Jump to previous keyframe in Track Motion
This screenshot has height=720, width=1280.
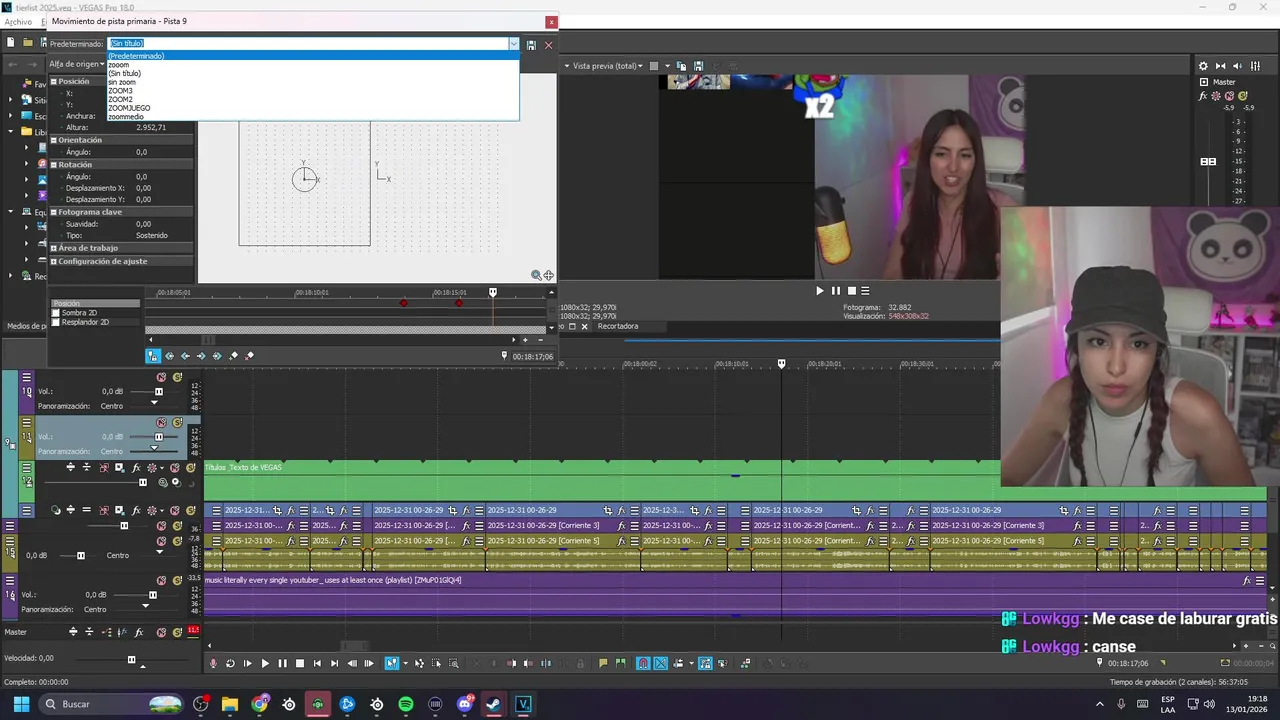tap(185, 356)
